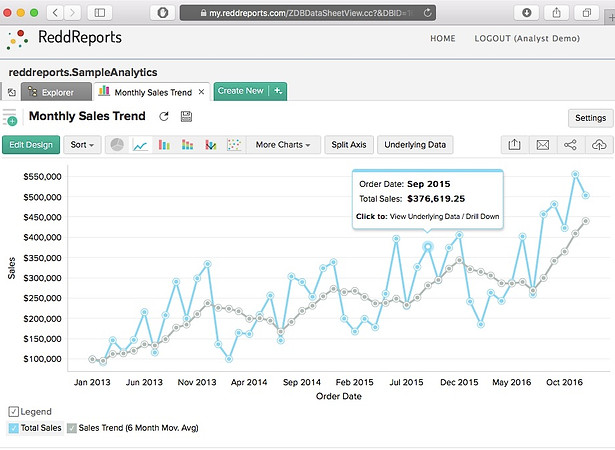Screen dimensions: 615x450
Task: Toggle the Total Sales series checkbox
Action: [13, 428]
